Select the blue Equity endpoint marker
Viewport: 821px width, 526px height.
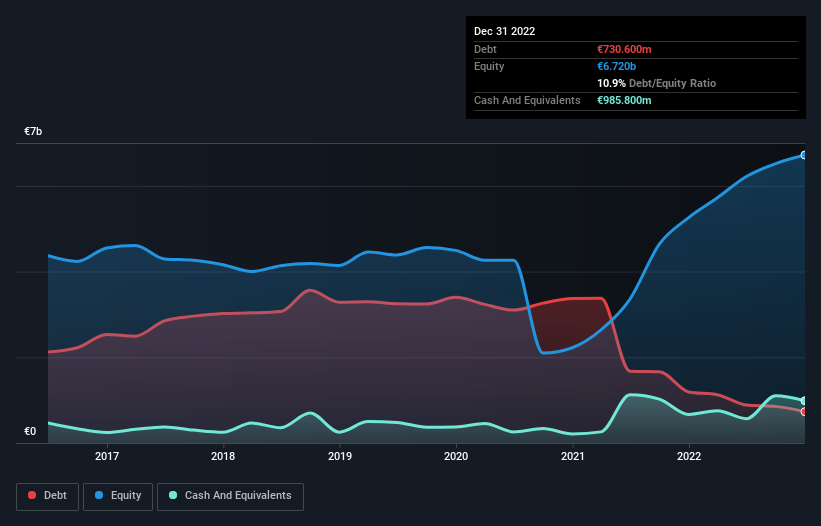[x=804, y=155]
